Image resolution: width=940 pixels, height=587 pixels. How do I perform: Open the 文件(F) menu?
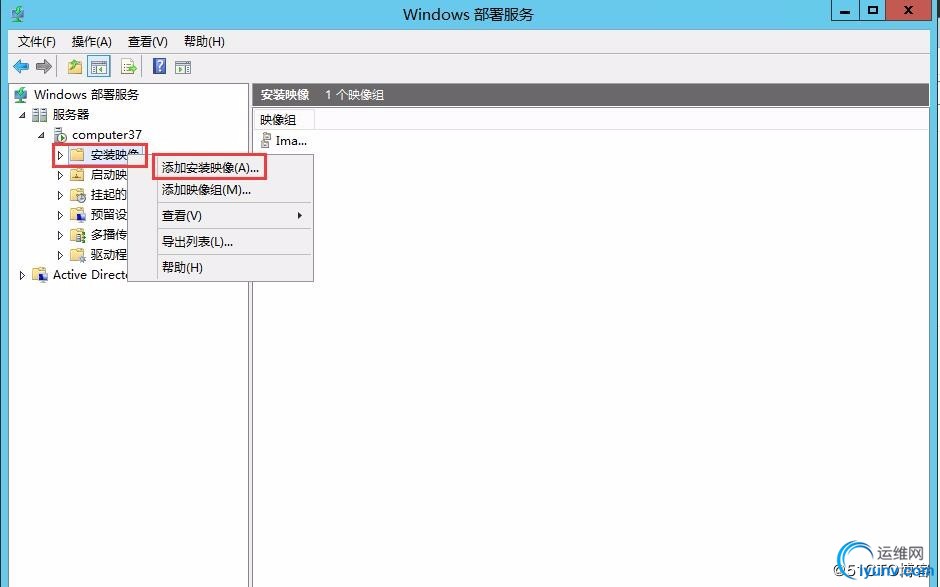click(37, 41)
